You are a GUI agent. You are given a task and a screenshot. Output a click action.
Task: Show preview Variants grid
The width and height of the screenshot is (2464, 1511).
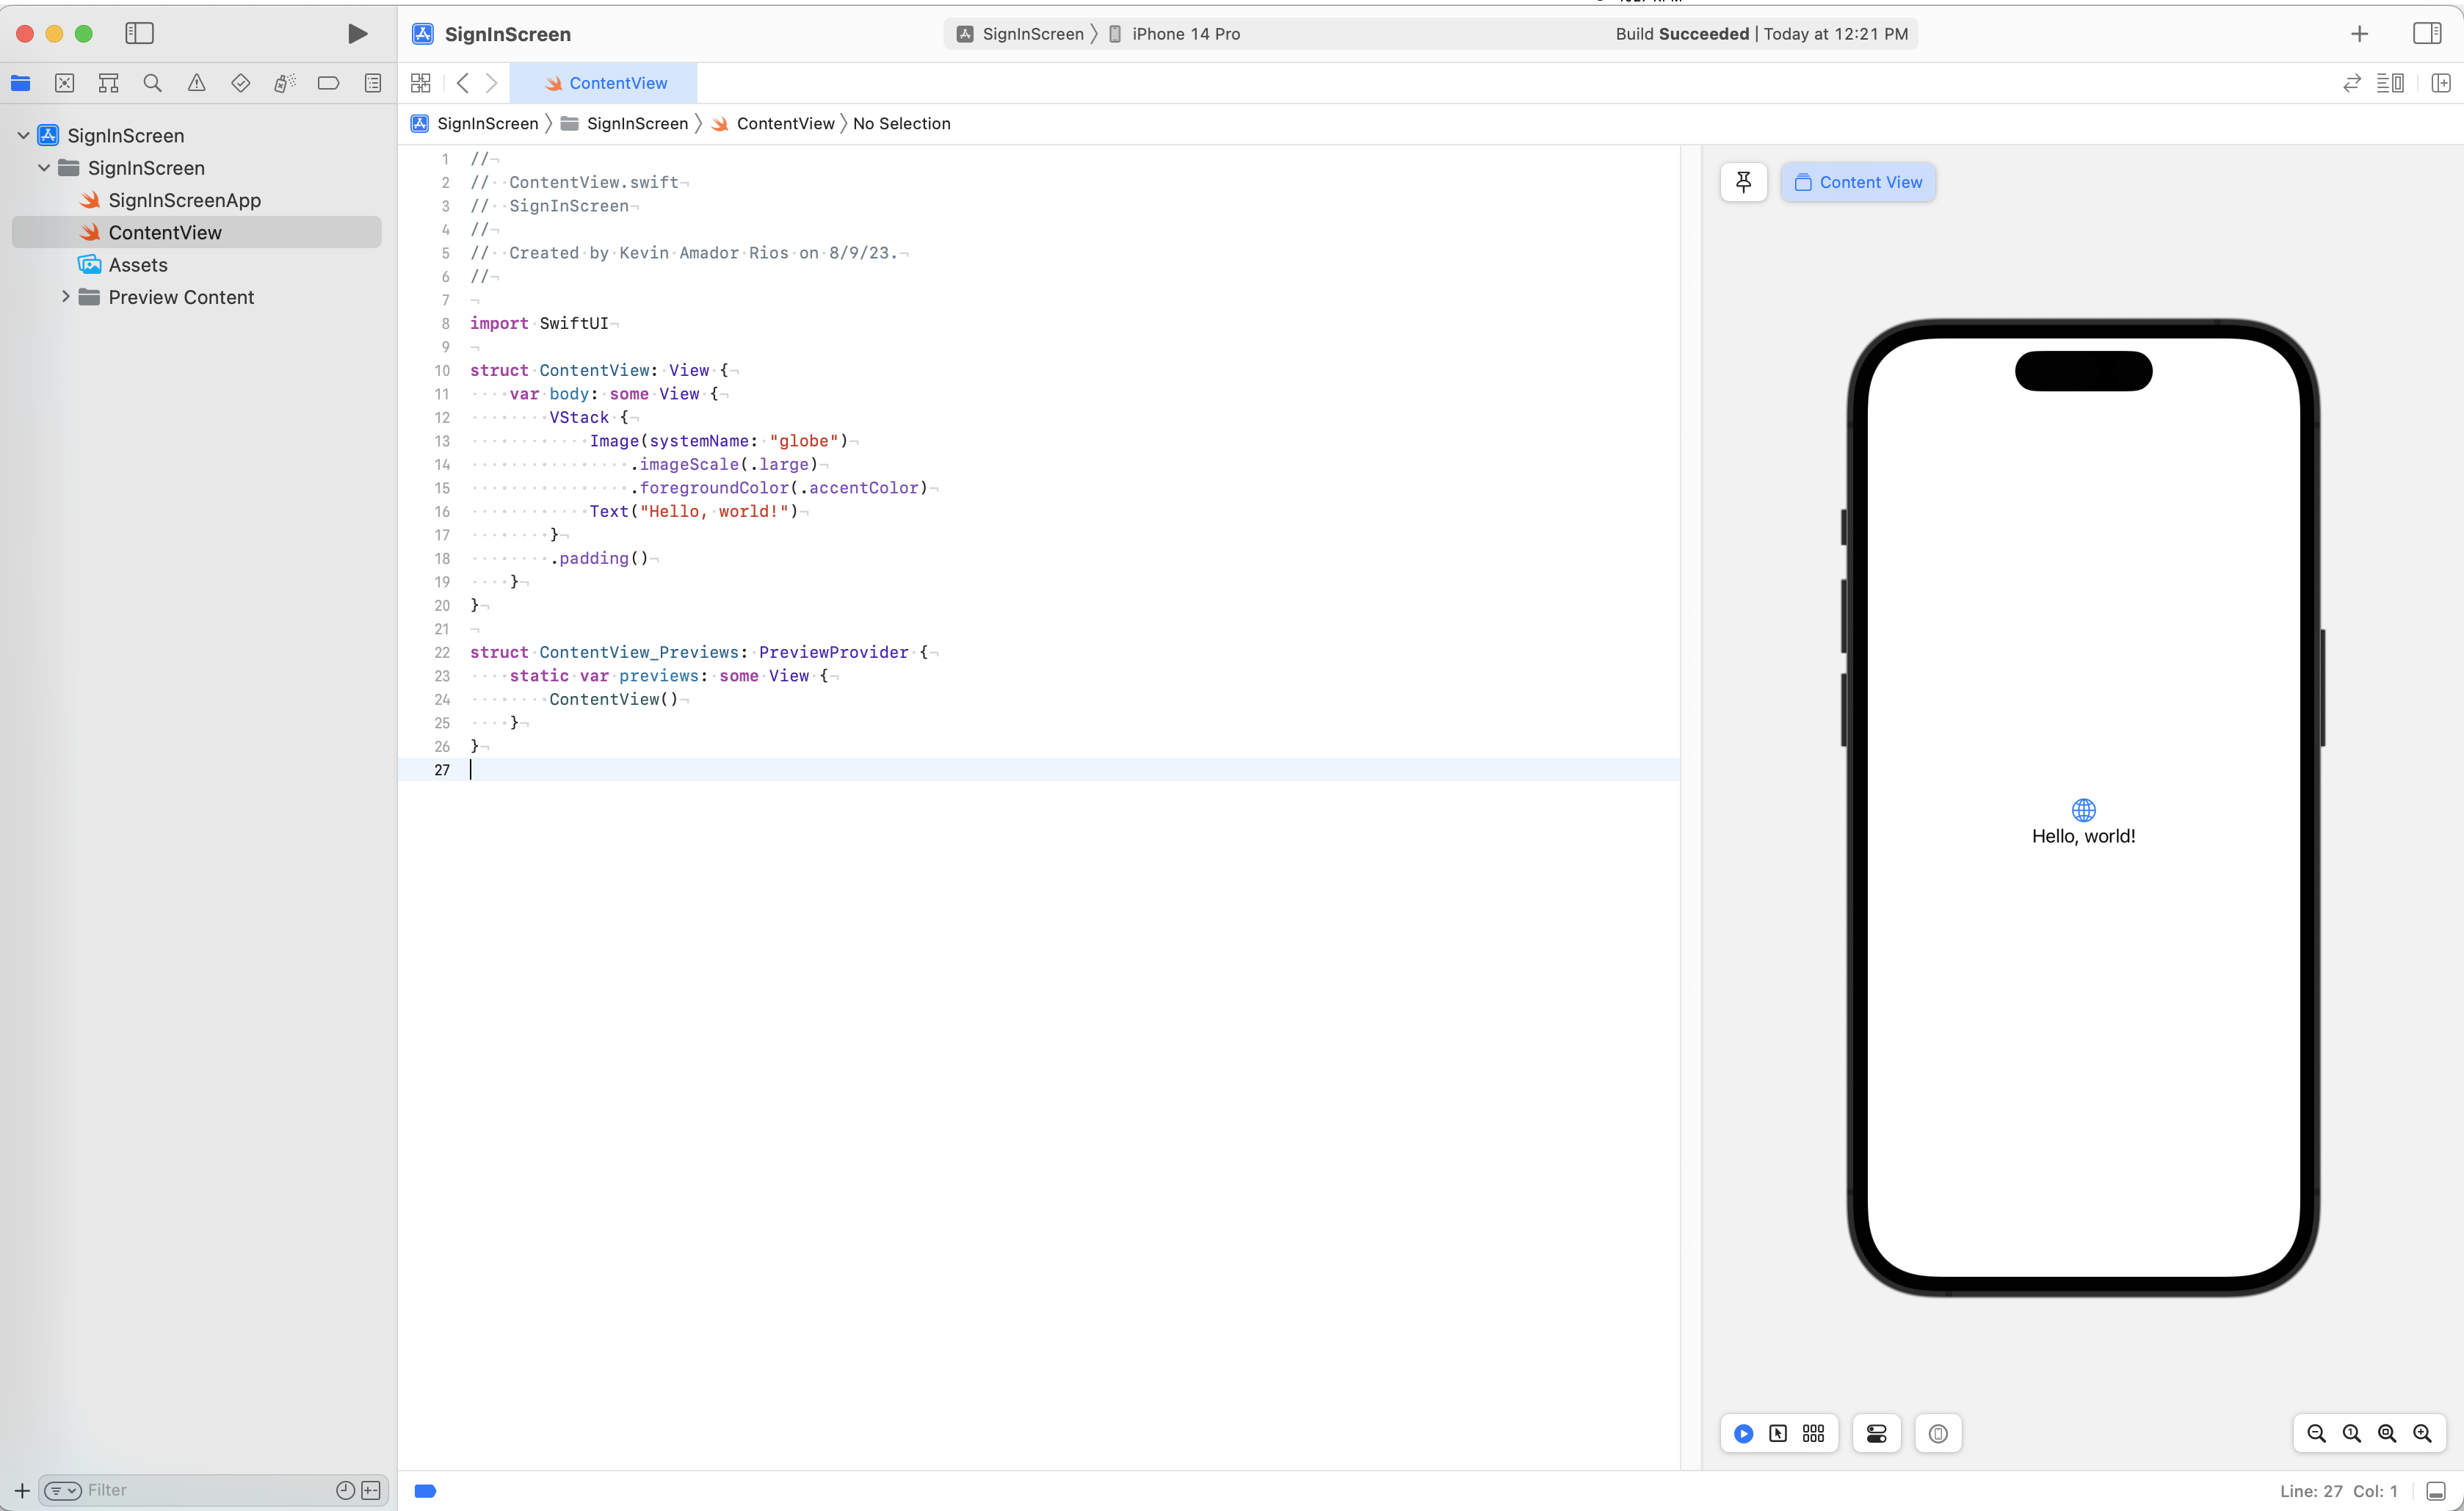tap(1813, 1434)
